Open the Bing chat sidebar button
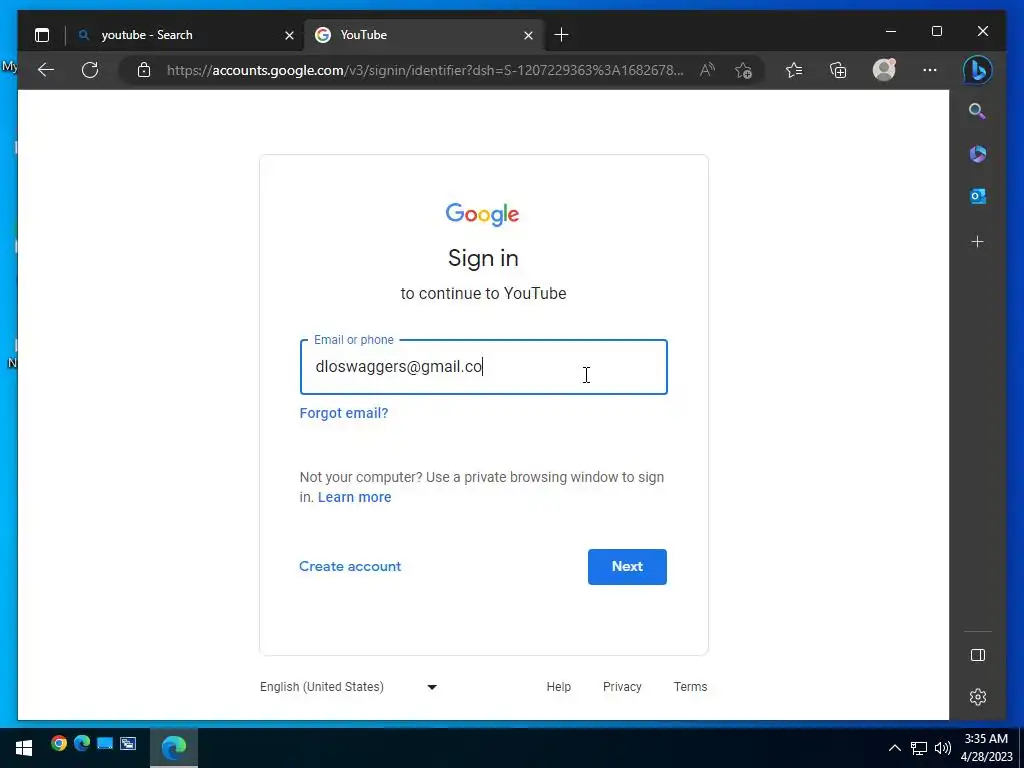Image resolution: width=1024 pixels, height=768 pixels. pyautogui.click(x=978, y=70)
